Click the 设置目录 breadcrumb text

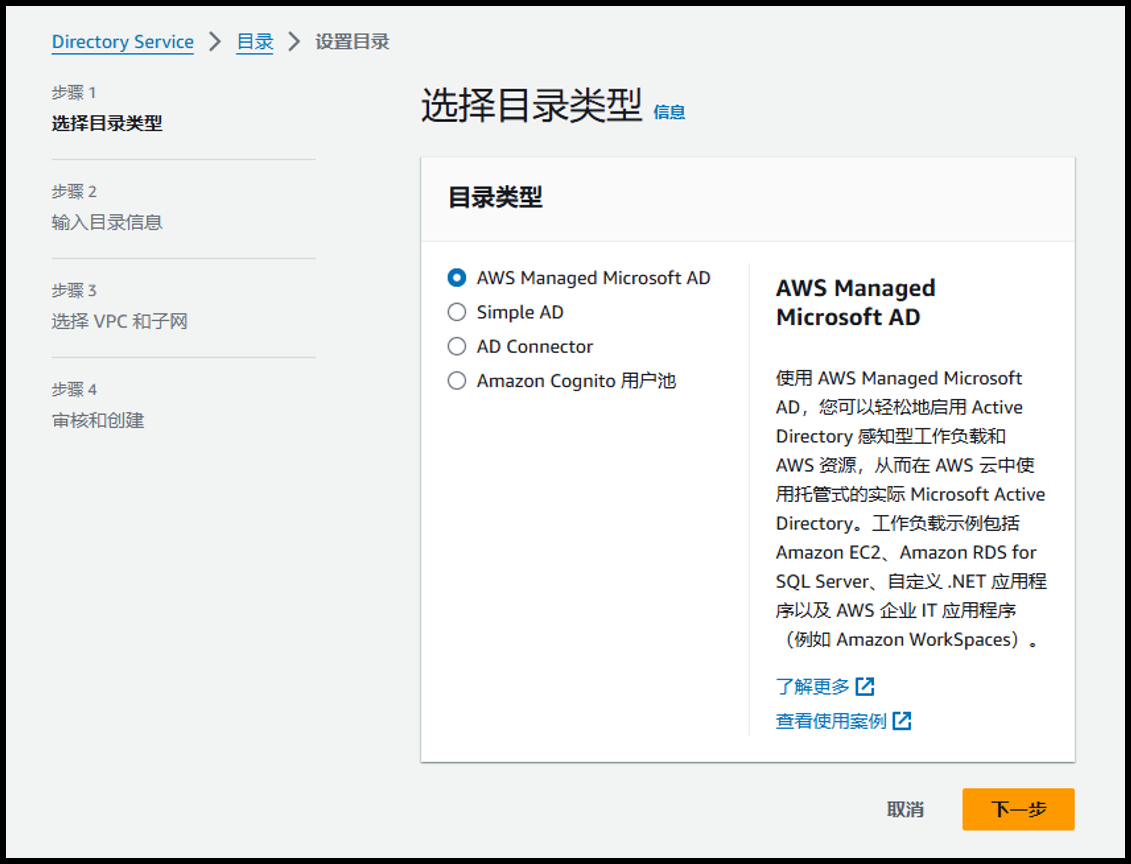(x=352, y=42)
